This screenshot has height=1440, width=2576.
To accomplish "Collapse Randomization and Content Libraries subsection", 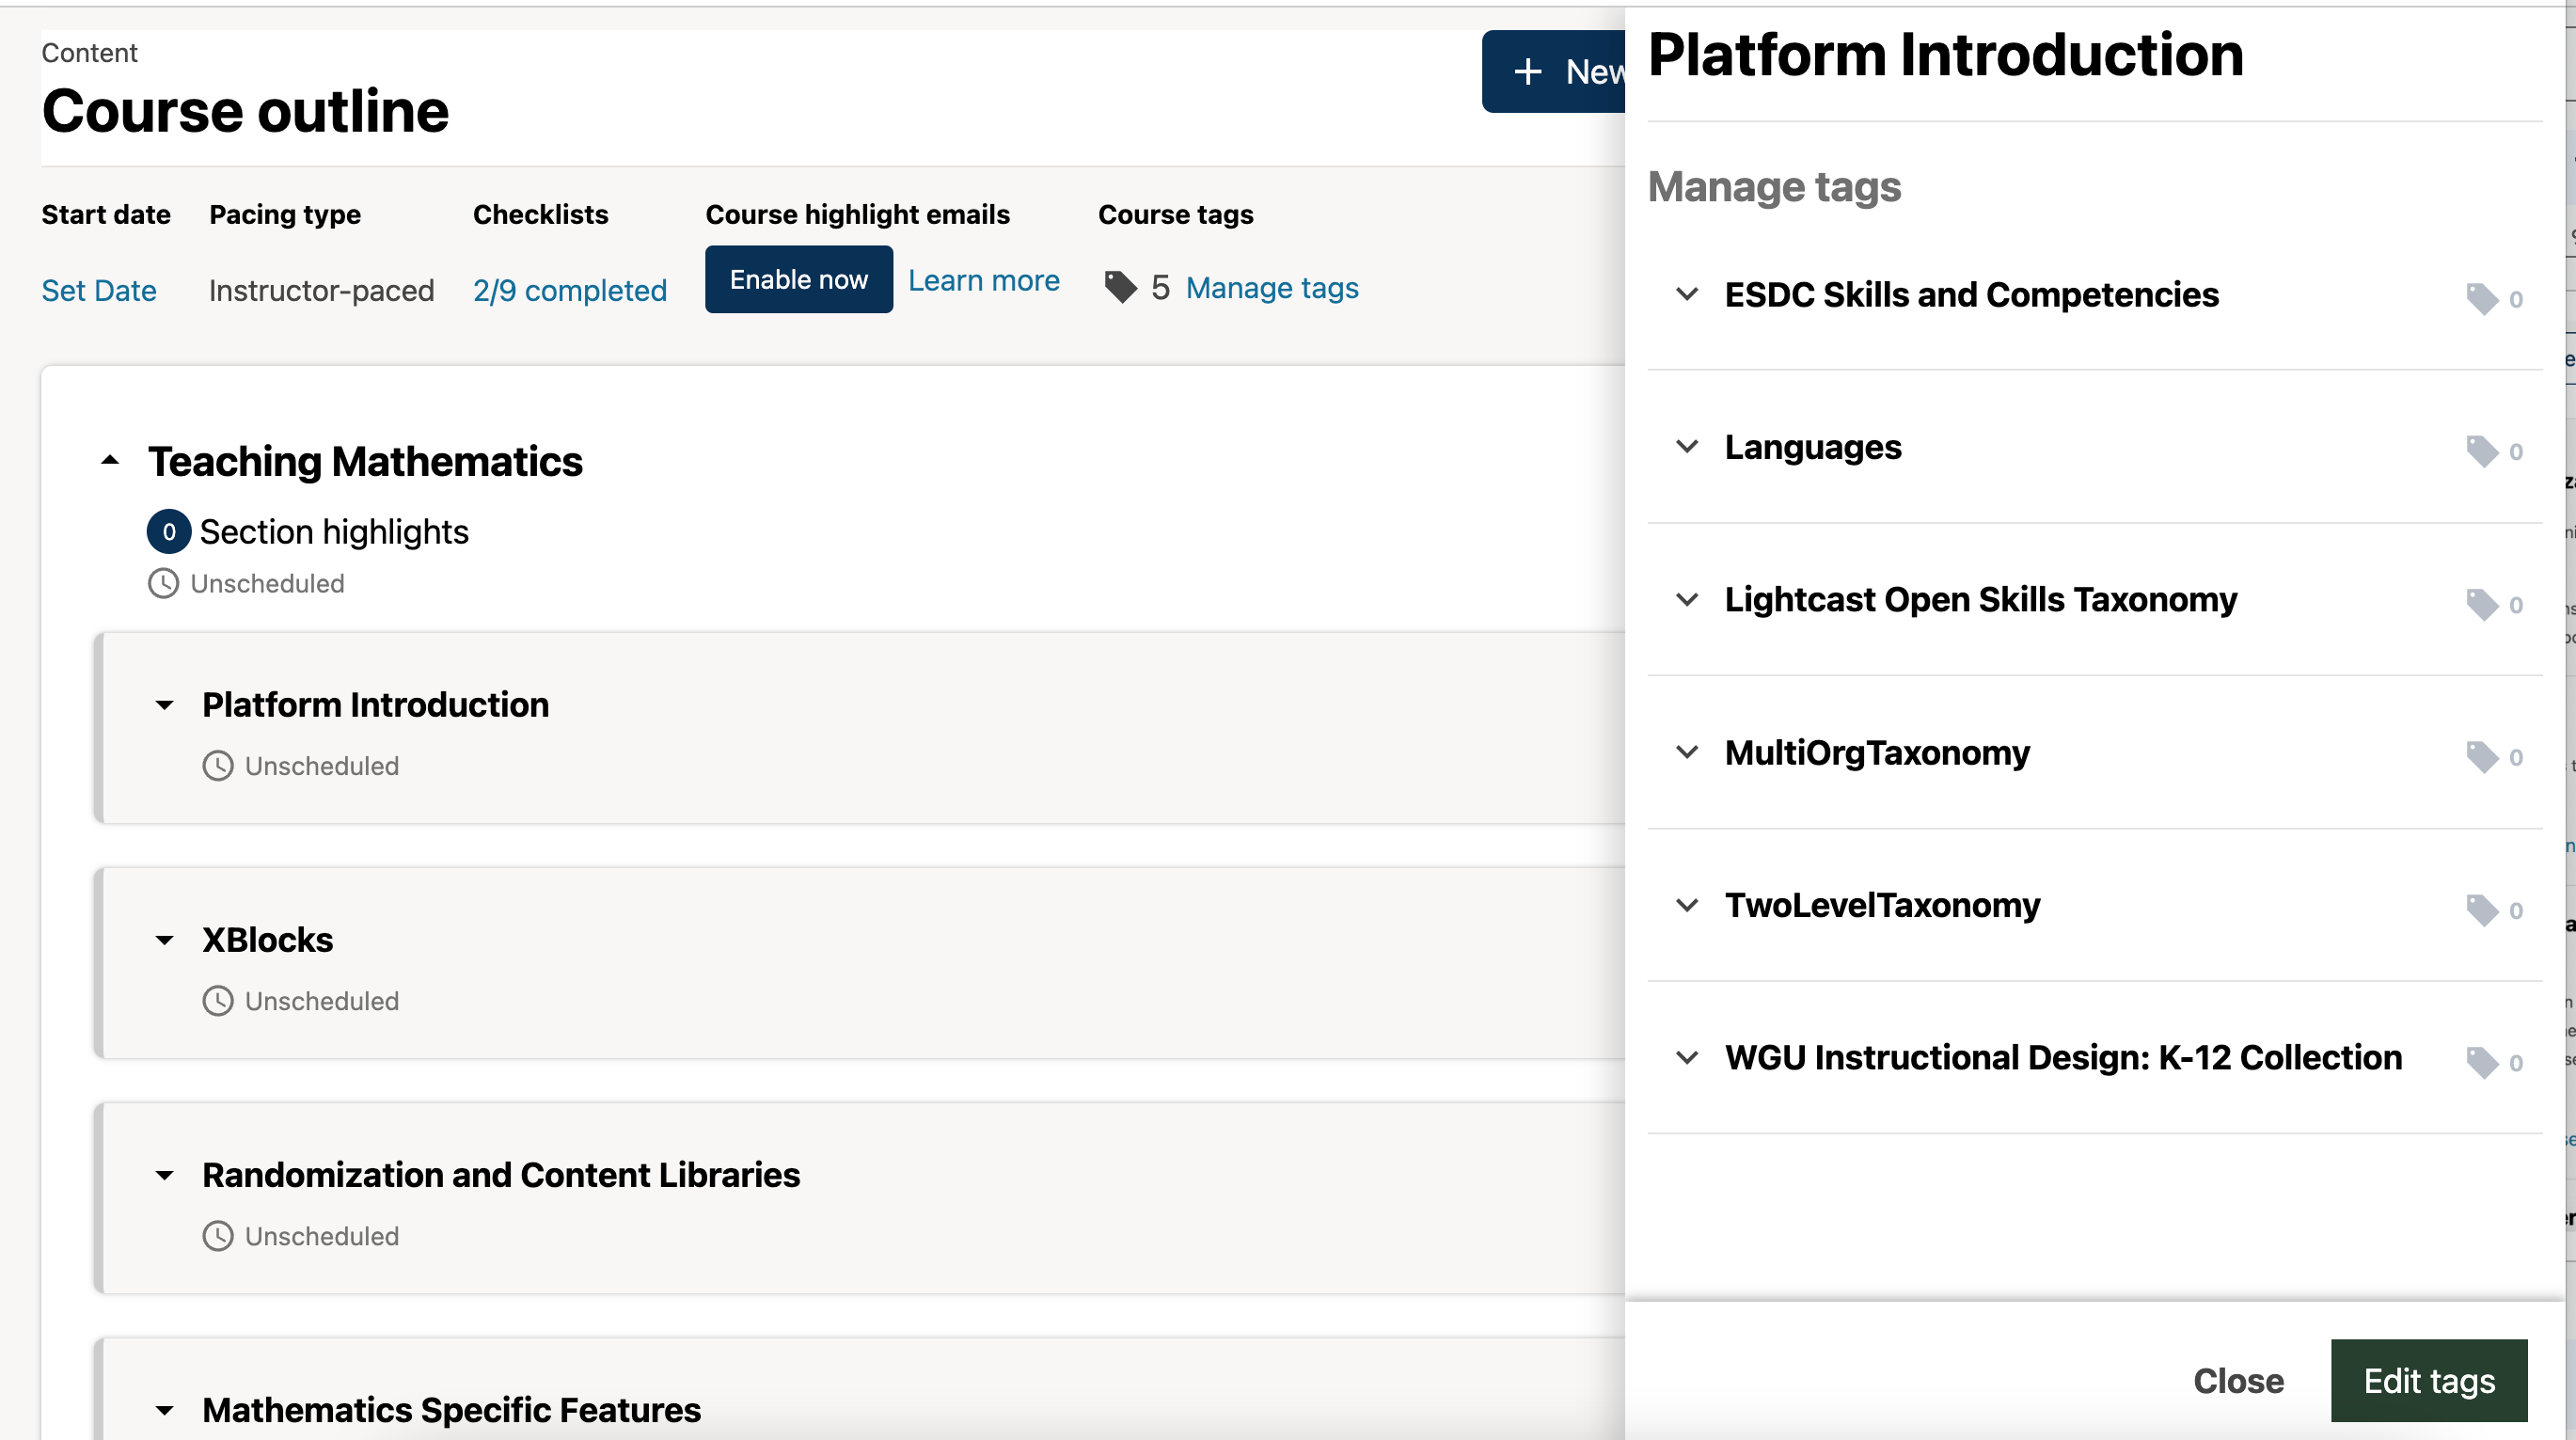I will coord(165,1176).
